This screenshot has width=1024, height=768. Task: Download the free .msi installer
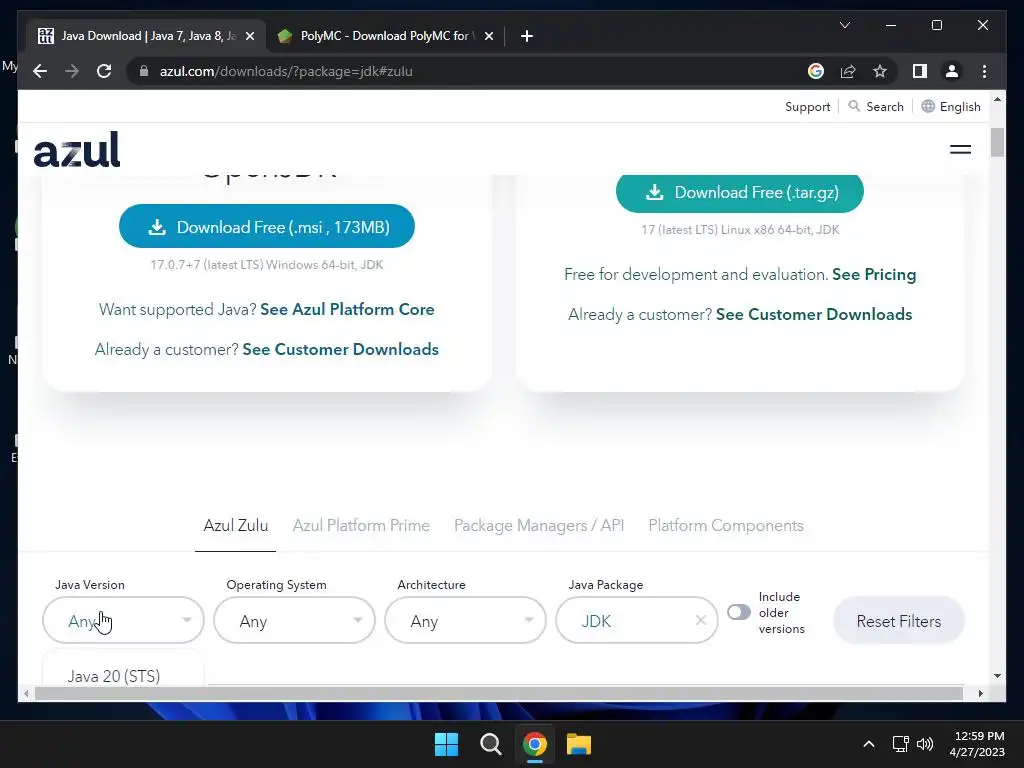coord(266,227)
